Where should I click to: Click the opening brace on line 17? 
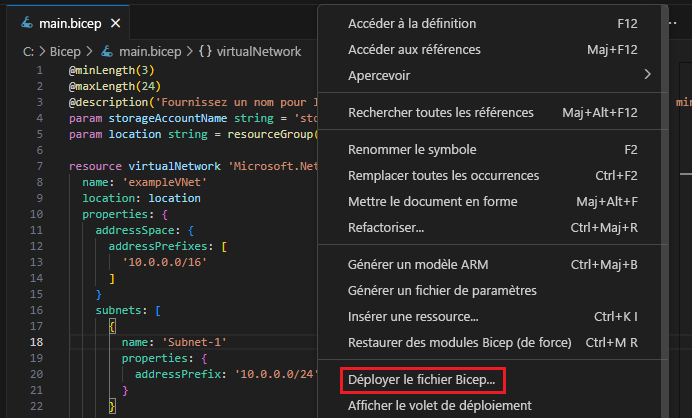[112, 327]
